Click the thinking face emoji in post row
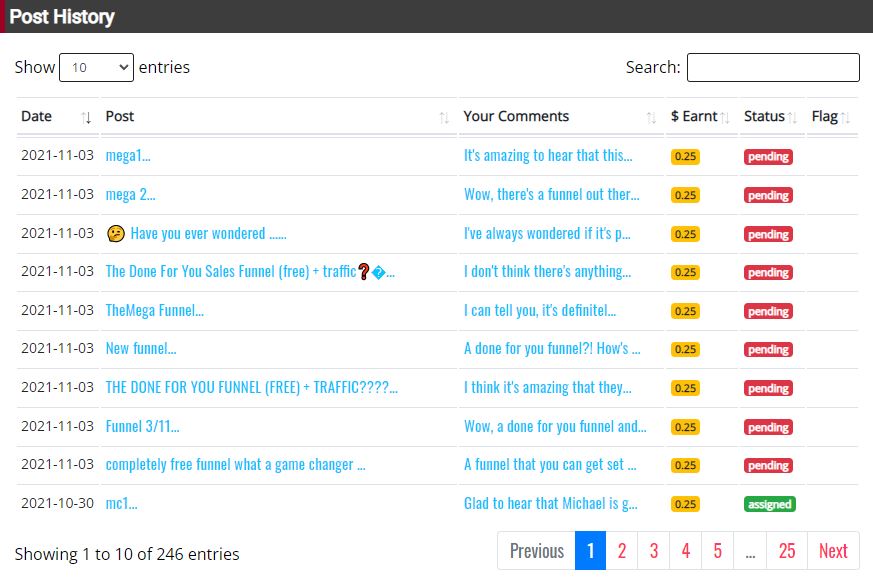873x582 pixels. 116,233
